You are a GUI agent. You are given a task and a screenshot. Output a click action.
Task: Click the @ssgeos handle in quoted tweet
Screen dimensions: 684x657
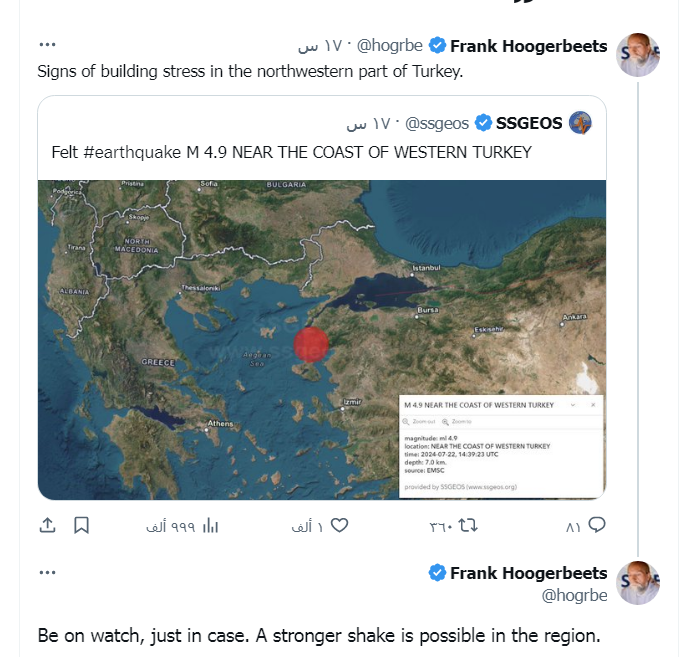[x=432, y=123]
